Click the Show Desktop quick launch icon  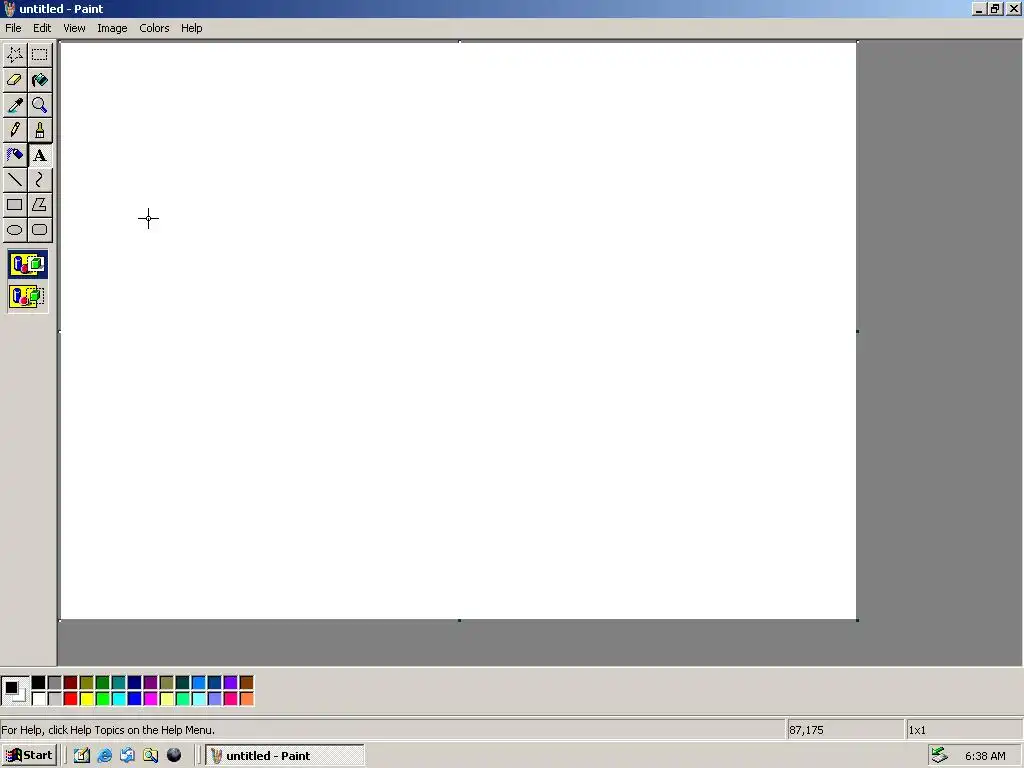[82, 756]
